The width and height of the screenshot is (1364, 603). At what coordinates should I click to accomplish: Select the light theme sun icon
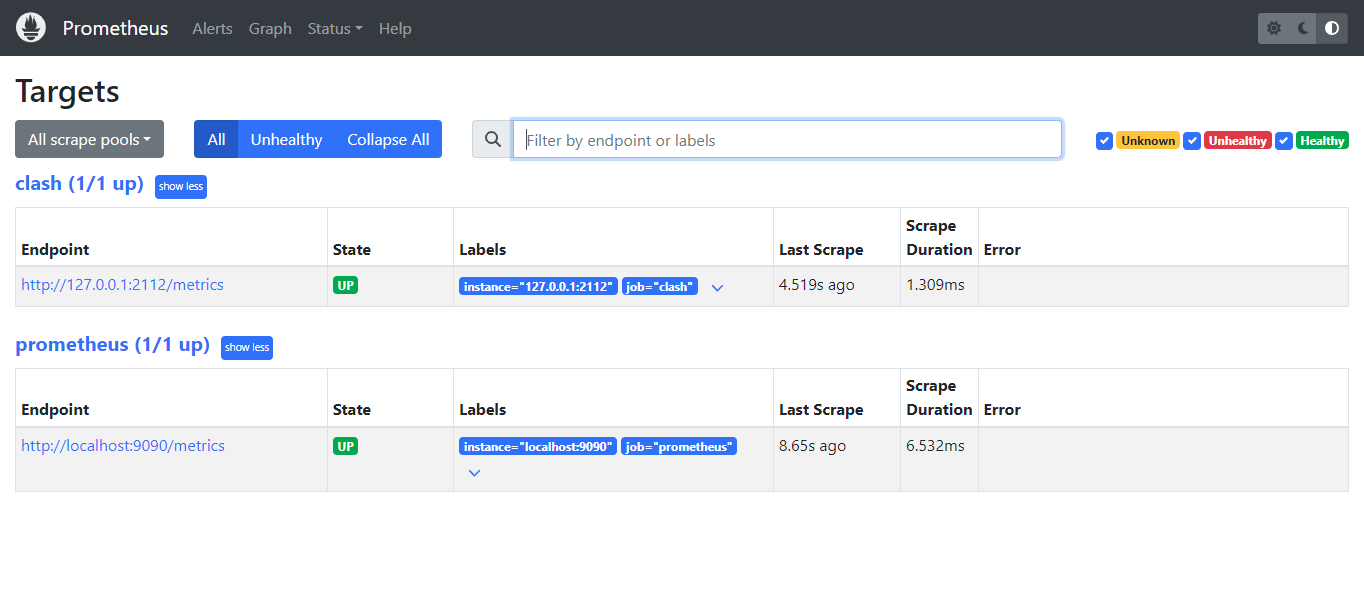(1274, 28)
